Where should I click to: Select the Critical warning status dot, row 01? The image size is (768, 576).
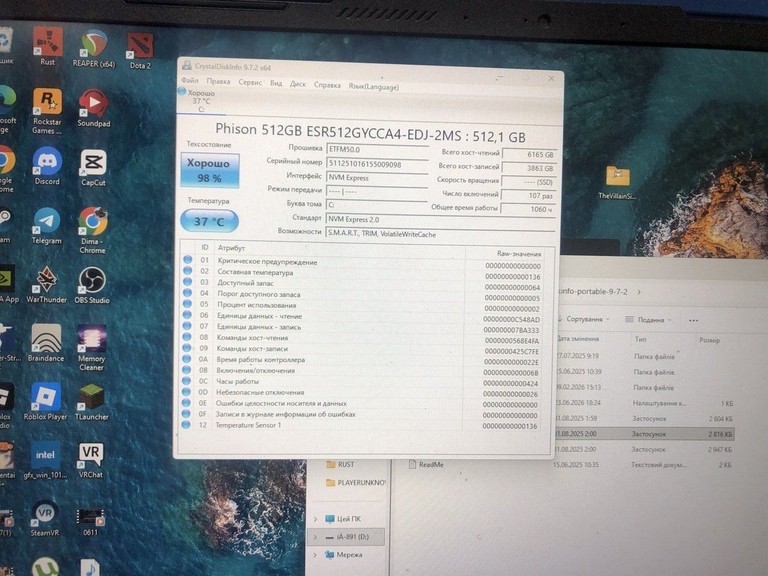coord(188,260)
